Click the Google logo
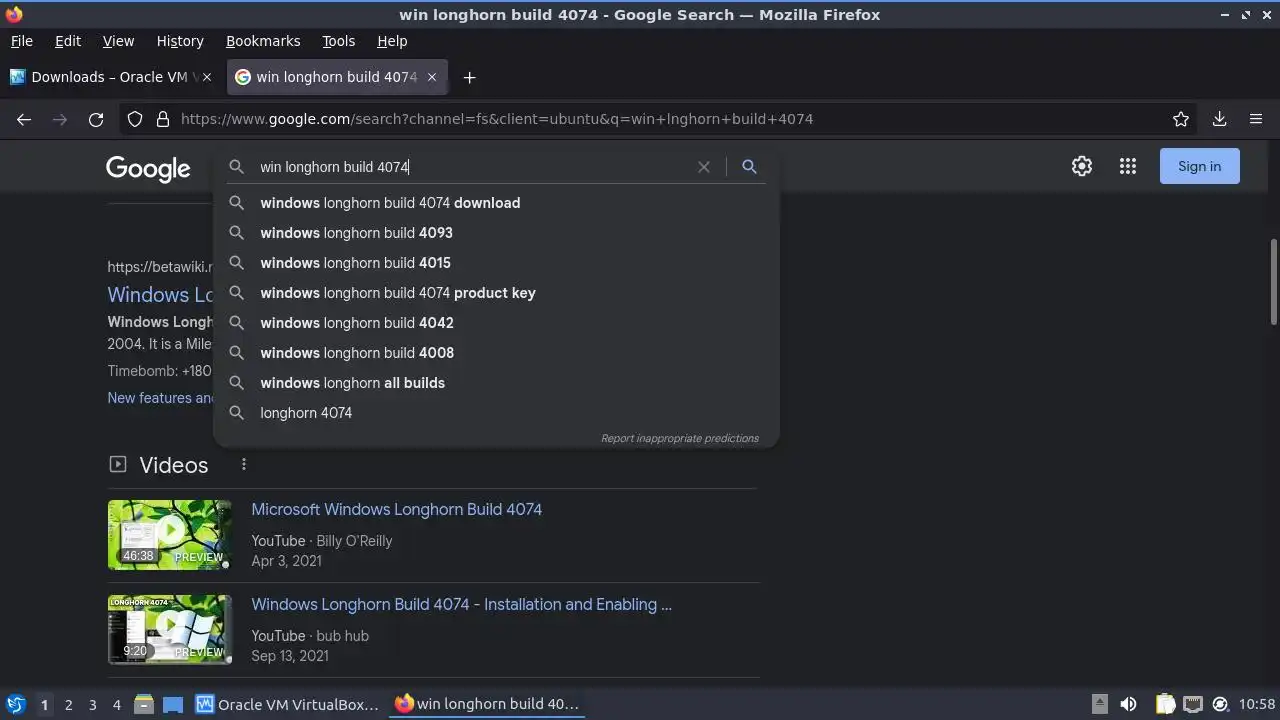The height and width of the screenshot is (720, 1280). (x=148, y=168)
